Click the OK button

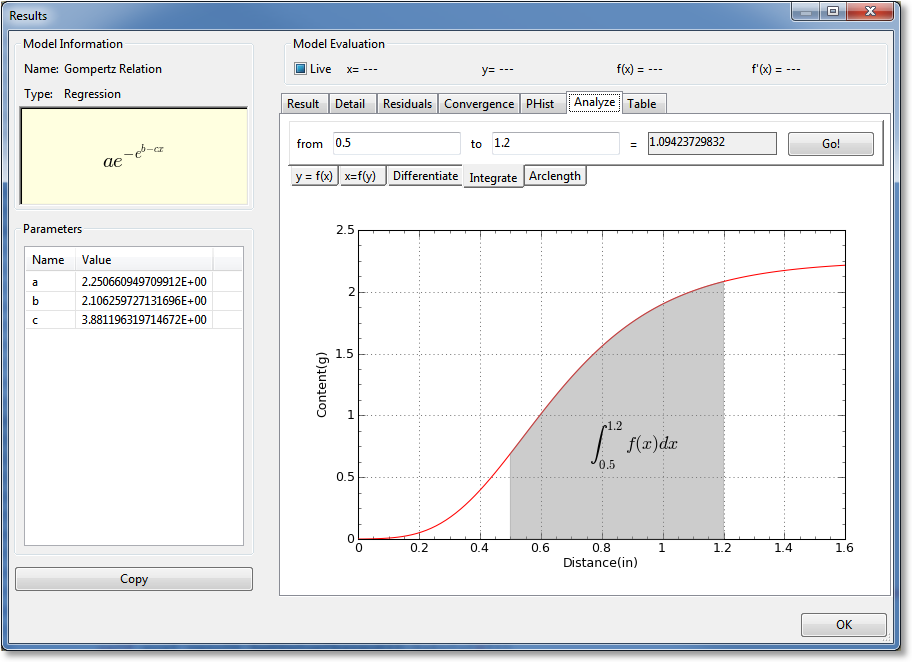pos(844,625)
